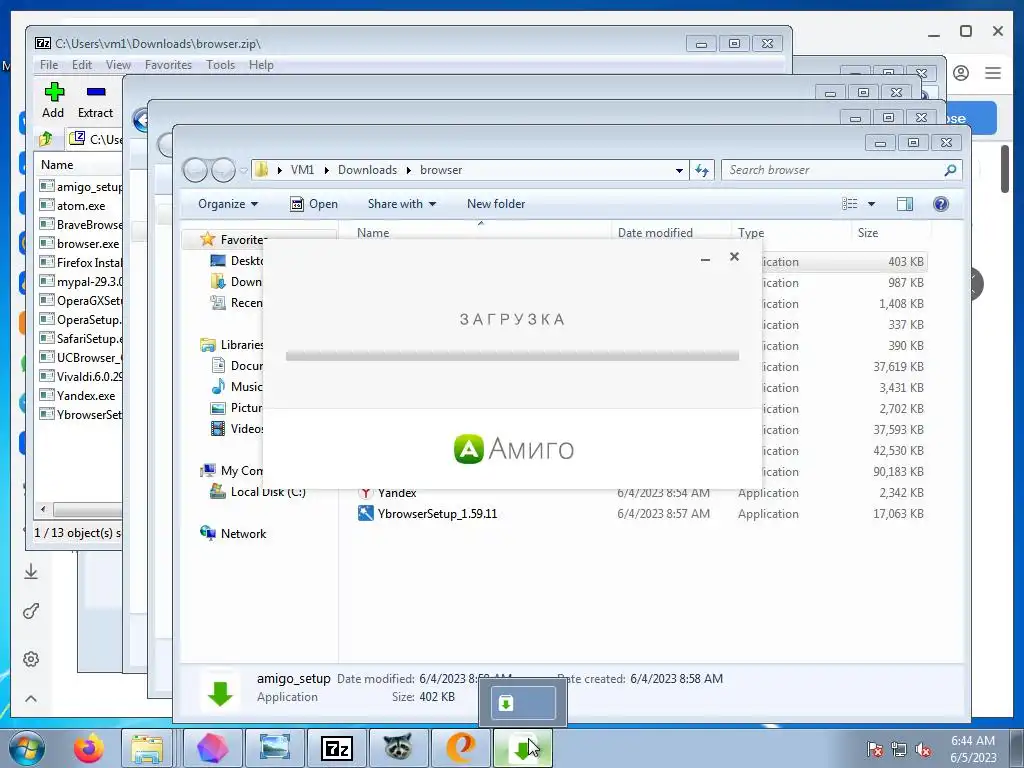Screen dimensions: 1024x768
Task: Open the address bar history dropdown
Action: pos(679,170)
